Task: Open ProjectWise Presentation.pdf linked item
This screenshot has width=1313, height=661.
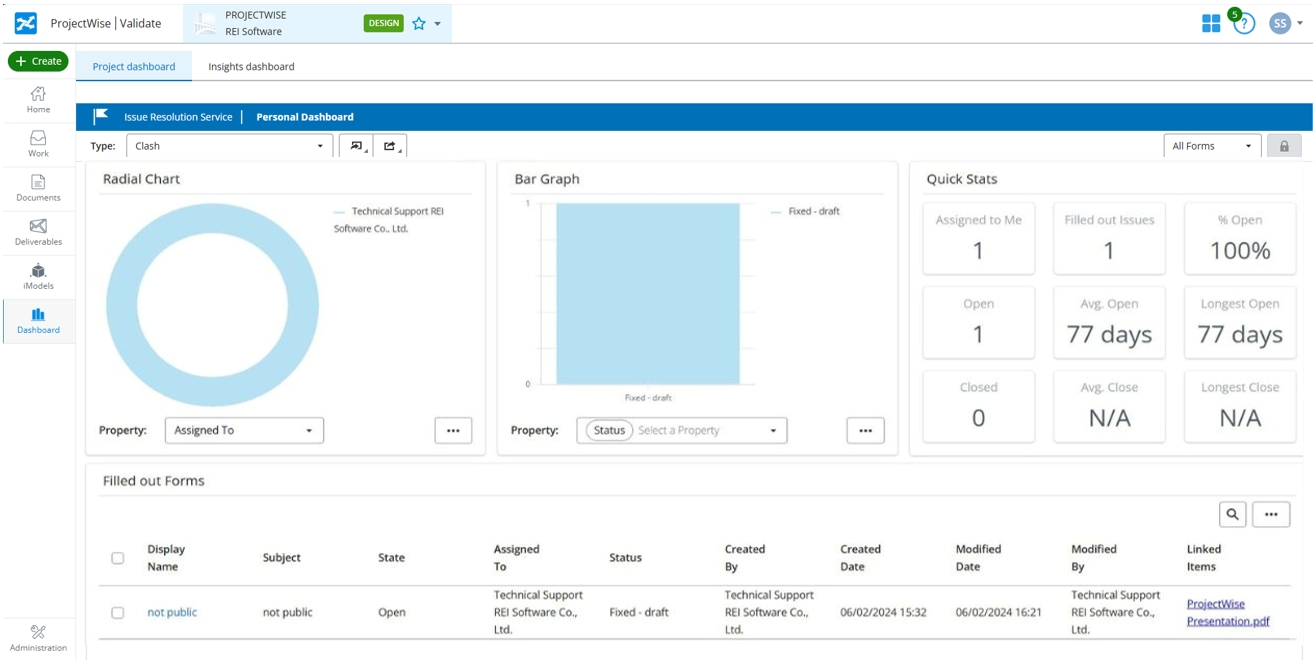Action: pos(1228,612)
